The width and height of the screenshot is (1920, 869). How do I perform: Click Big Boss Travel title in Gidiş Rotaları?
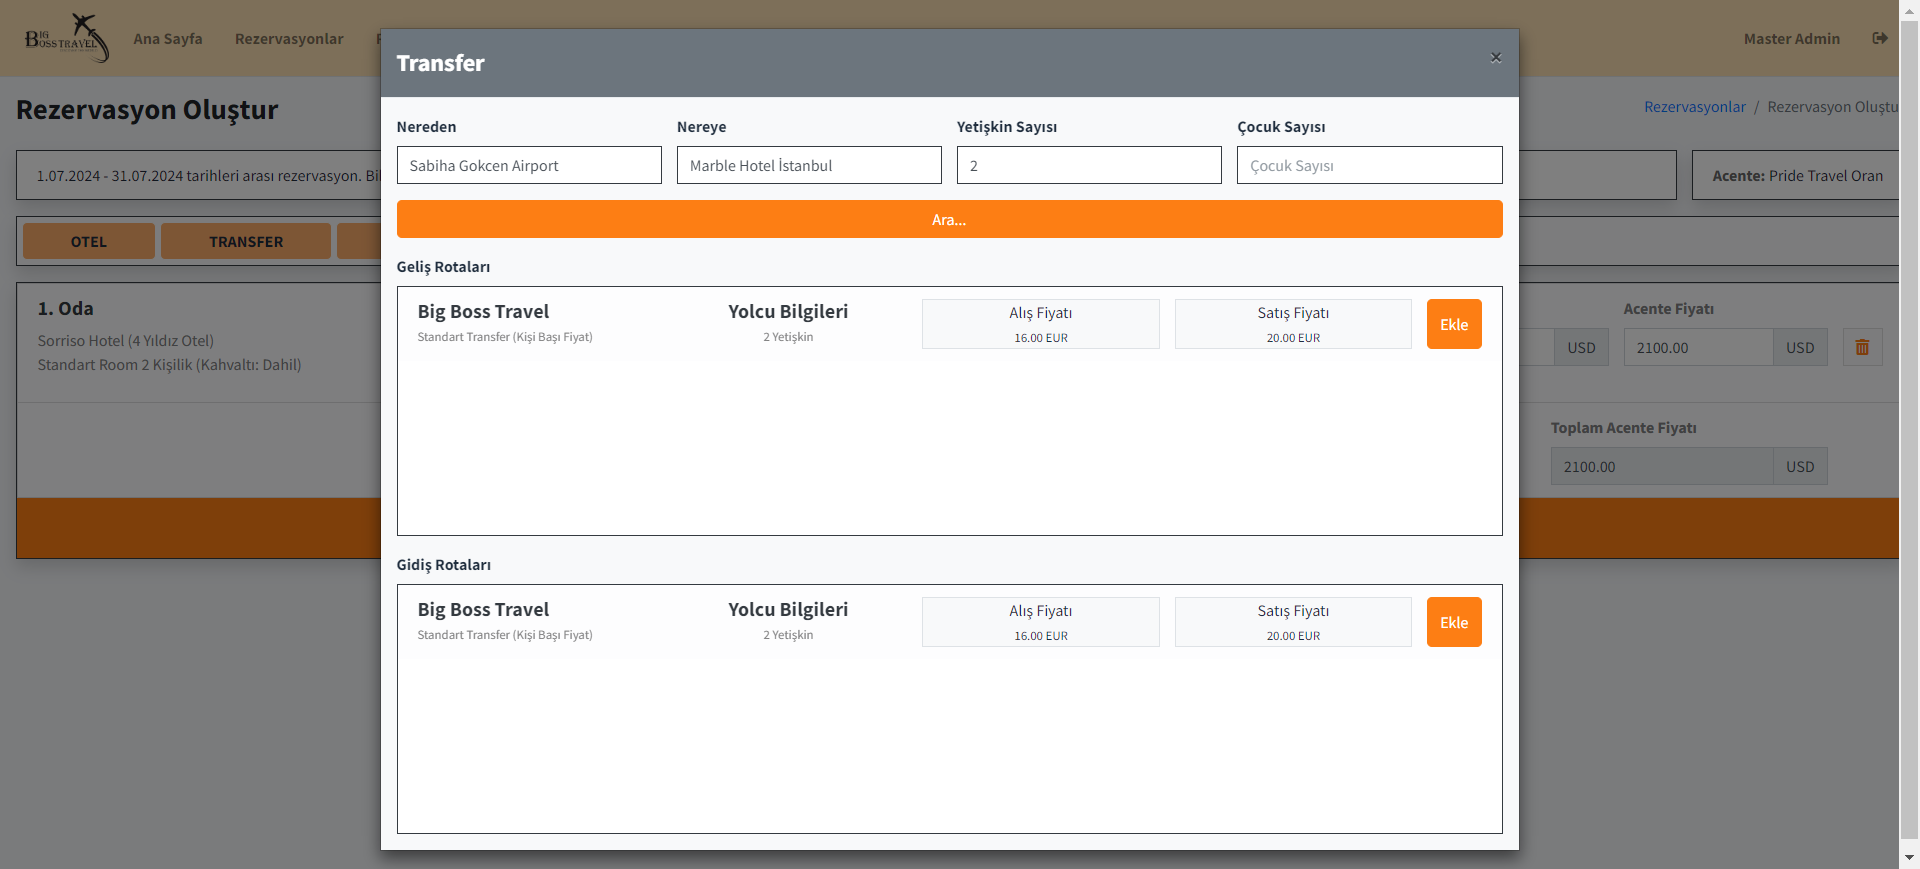tap(483, 609)
